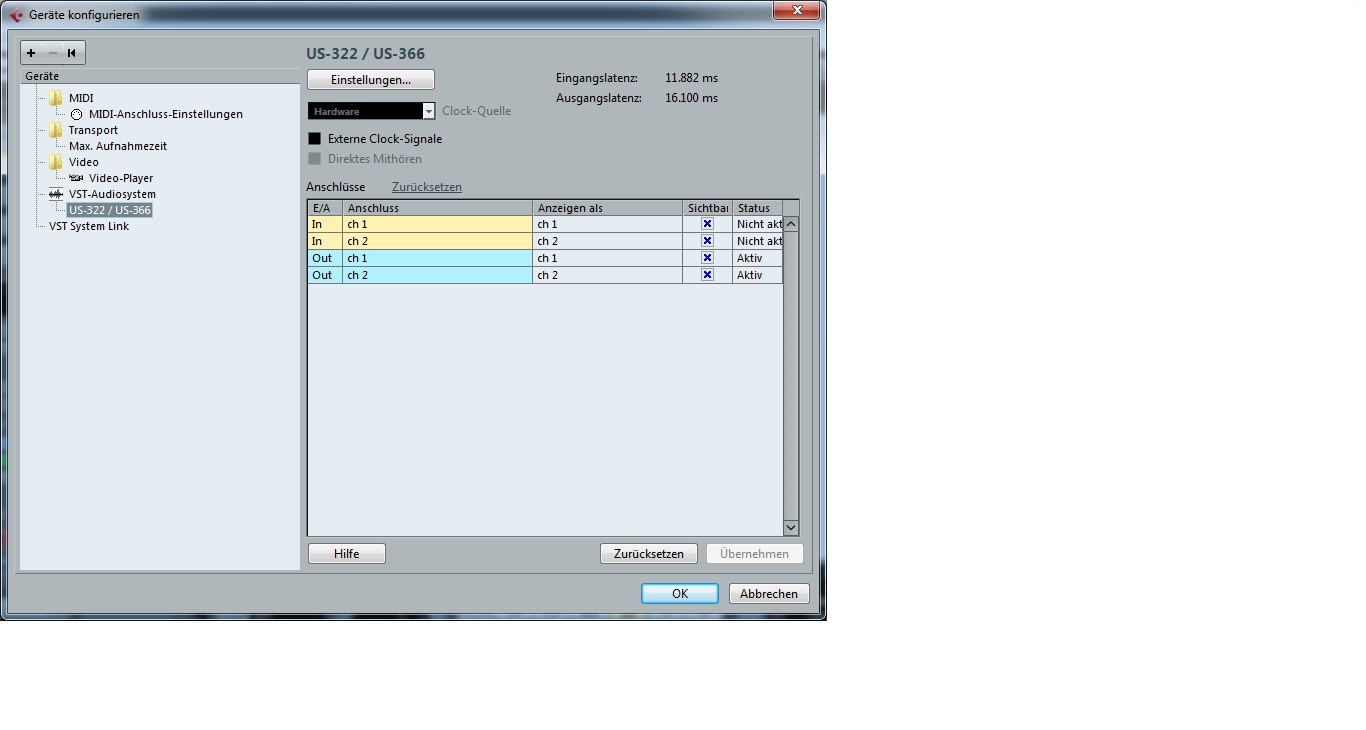This screenshot has width=1366, height=730.
Task: Click the Zurücksetzen button at bottom
Action: point(649,553)
